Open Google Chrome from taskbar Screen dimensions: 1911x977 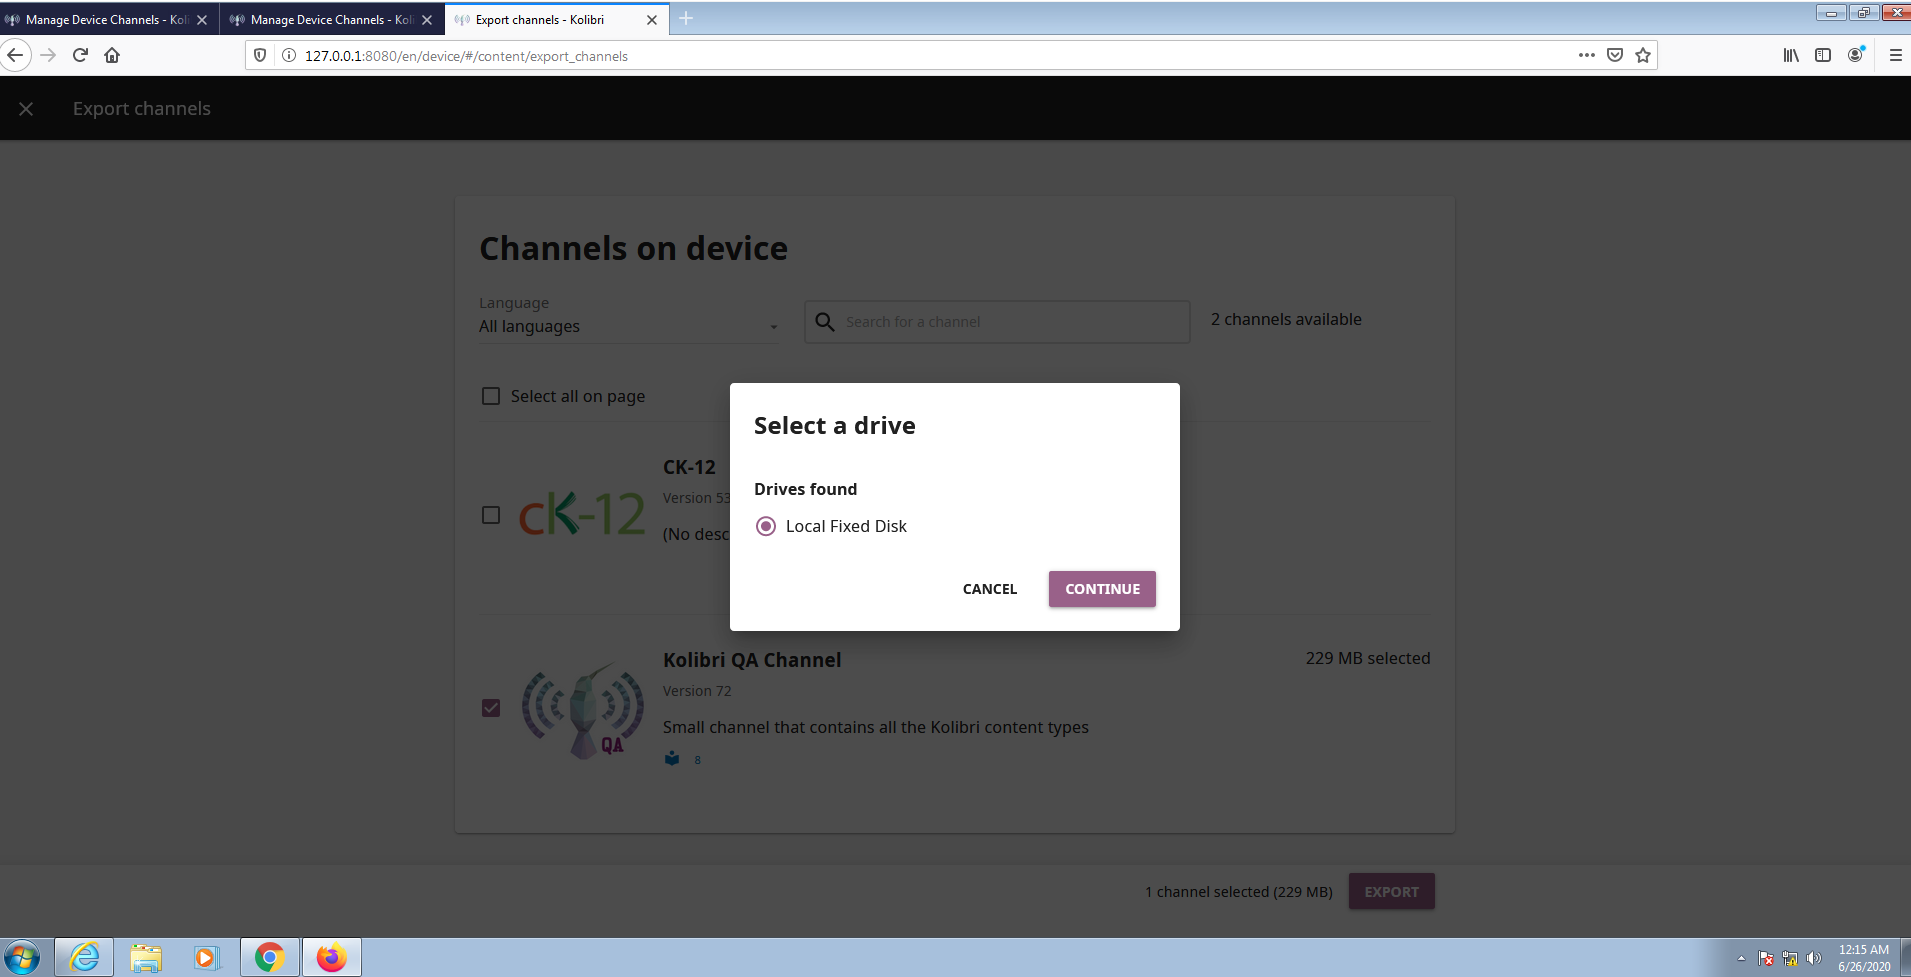pos(269,958)
